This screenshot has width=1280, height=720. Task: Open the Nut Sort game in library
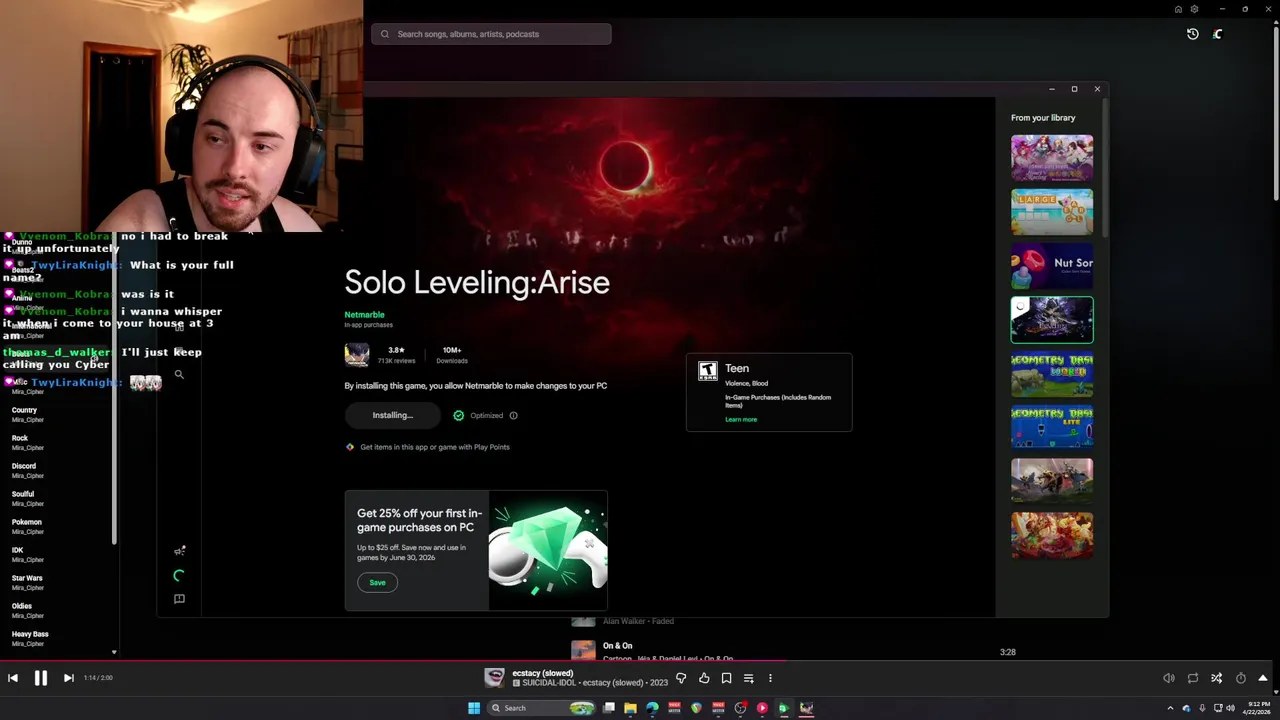click(1052, 266)
